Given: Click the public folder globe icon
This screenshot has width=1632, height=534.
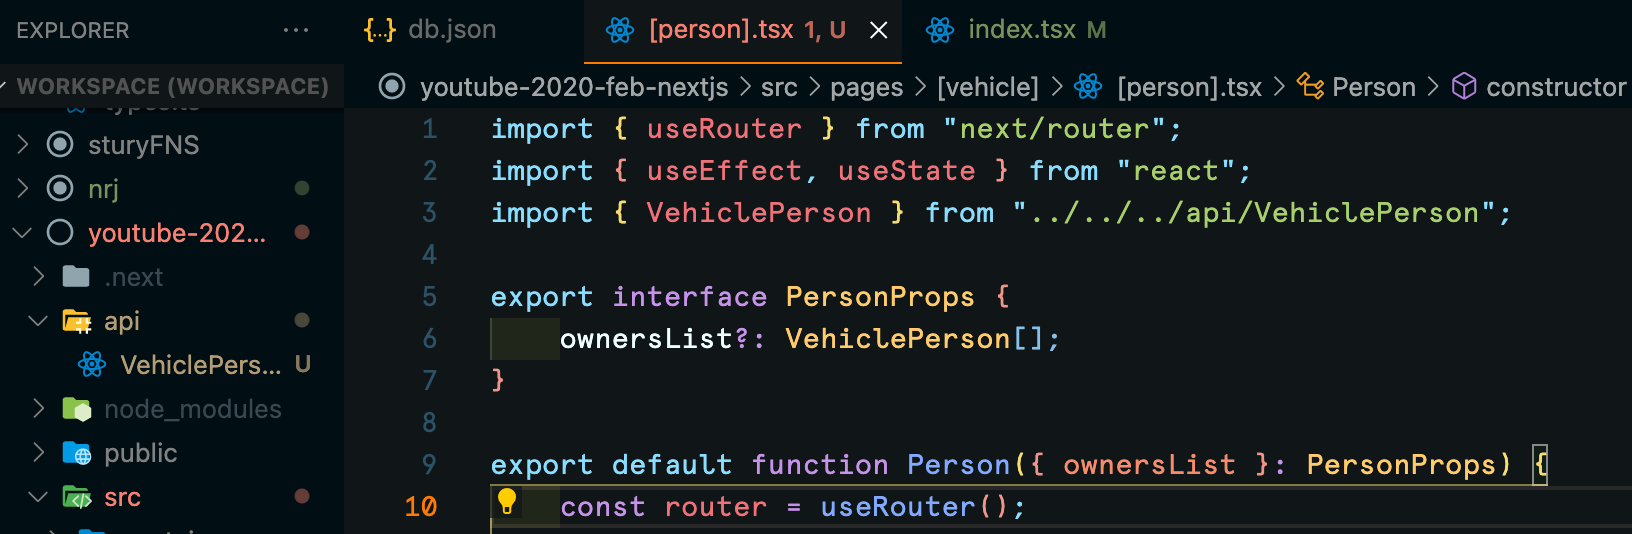Looking at the screenshot, I should [x=77, y=453].
